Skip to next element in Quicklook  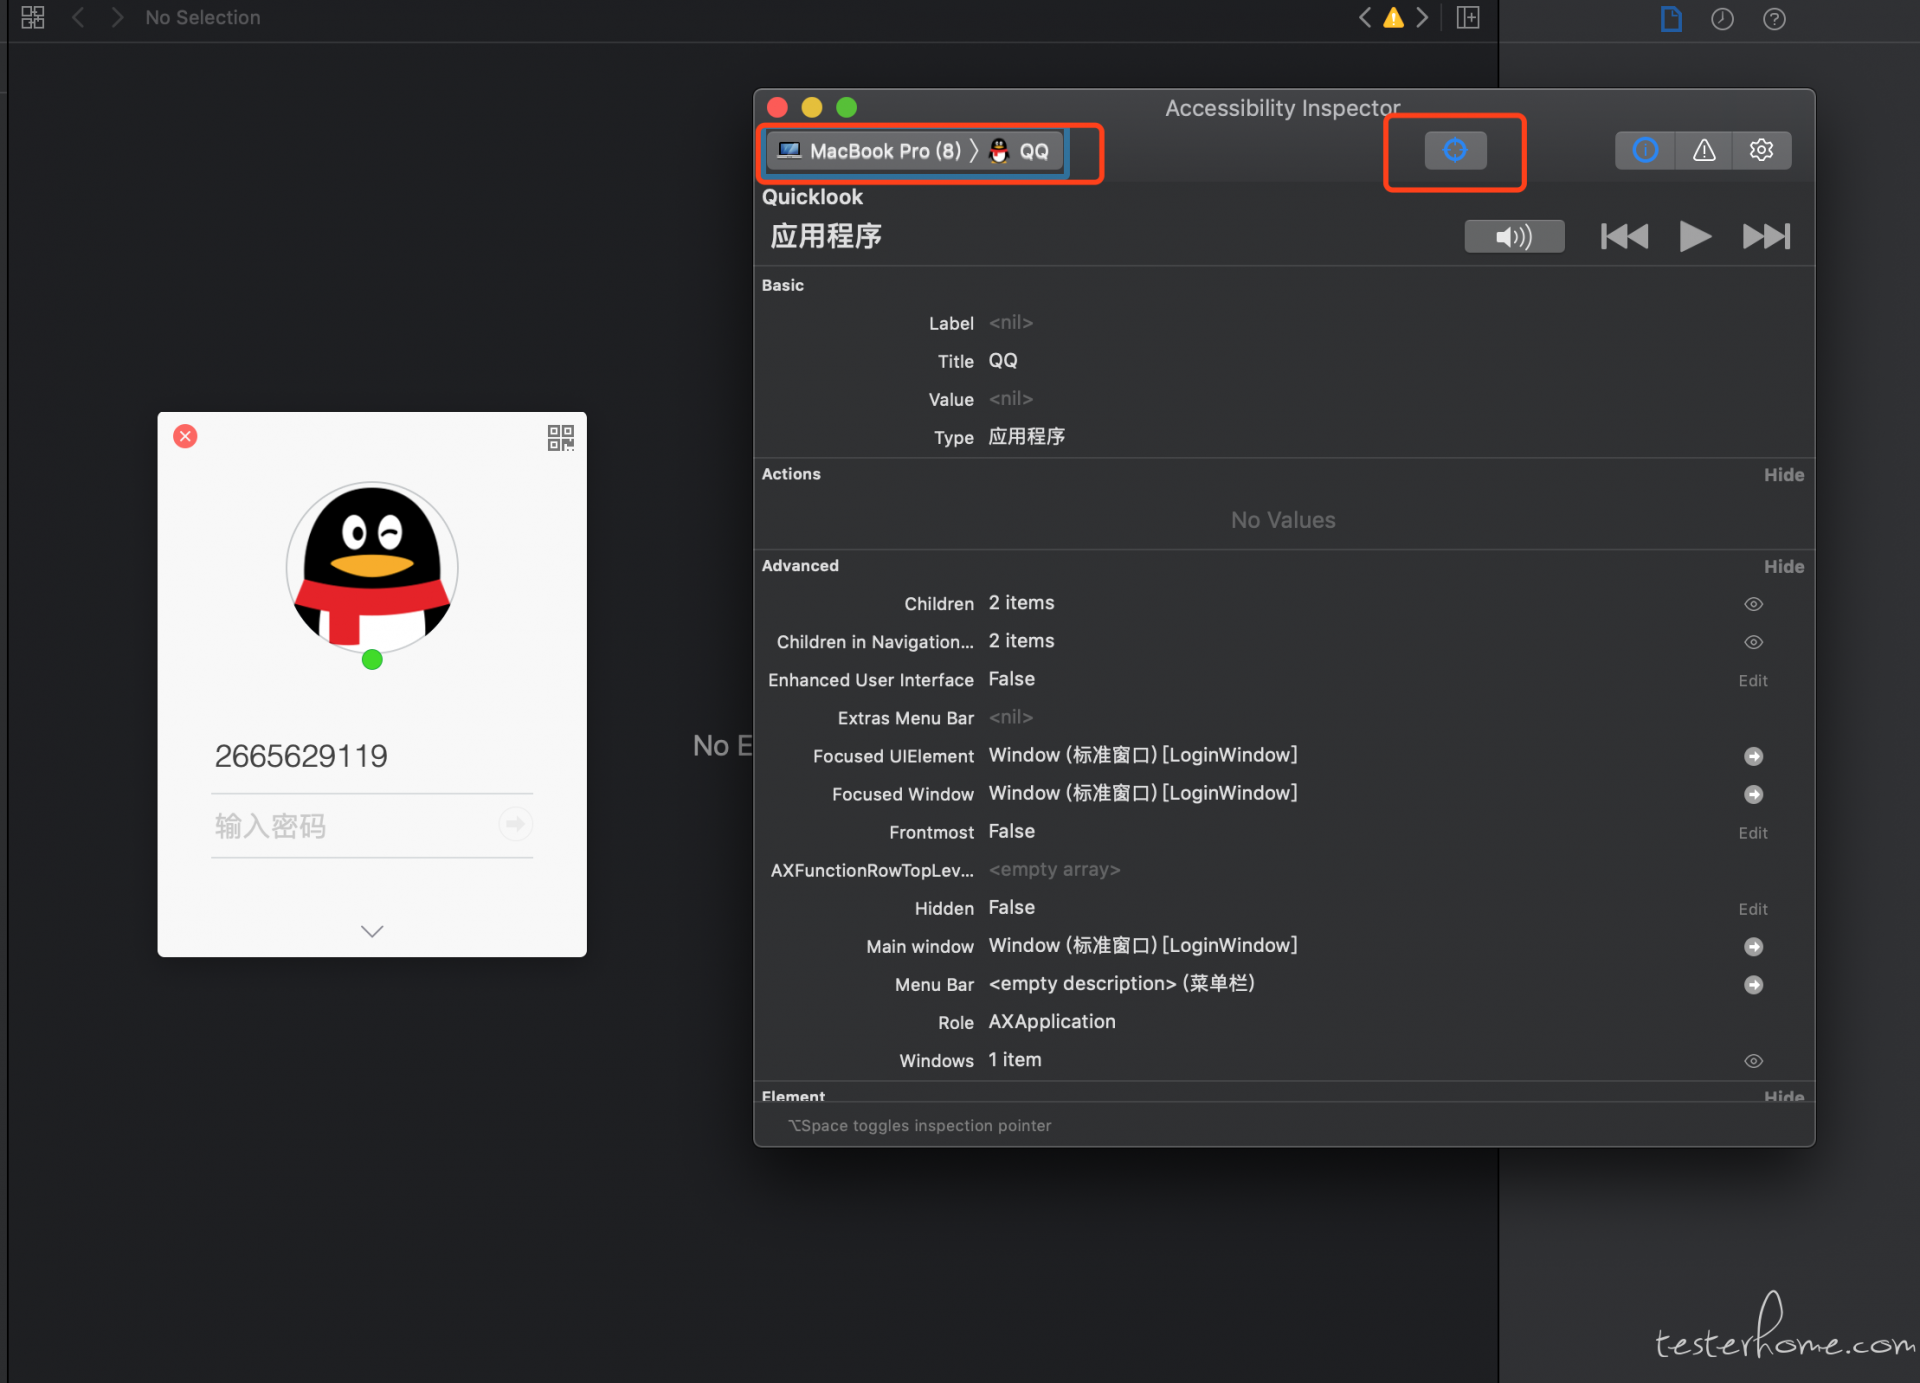pyautogui.click(x=1766, y=237)
